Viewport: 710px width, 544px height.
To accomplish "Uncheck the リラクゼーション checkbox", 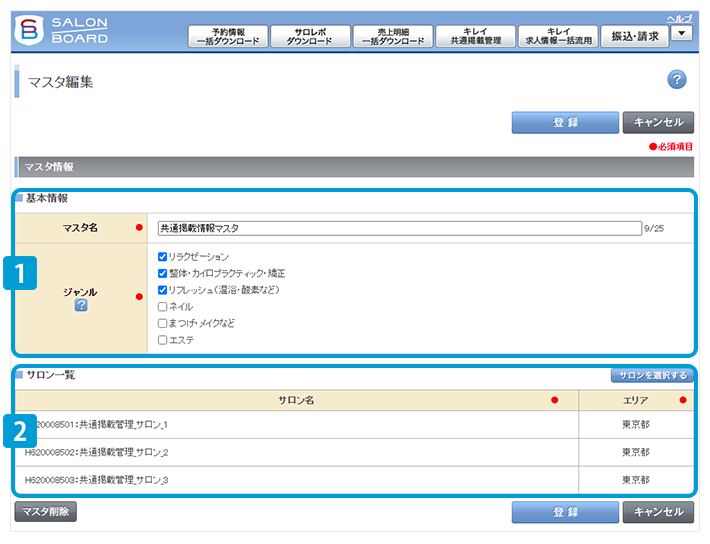I will pyautogui.click(x=163, y=257).
